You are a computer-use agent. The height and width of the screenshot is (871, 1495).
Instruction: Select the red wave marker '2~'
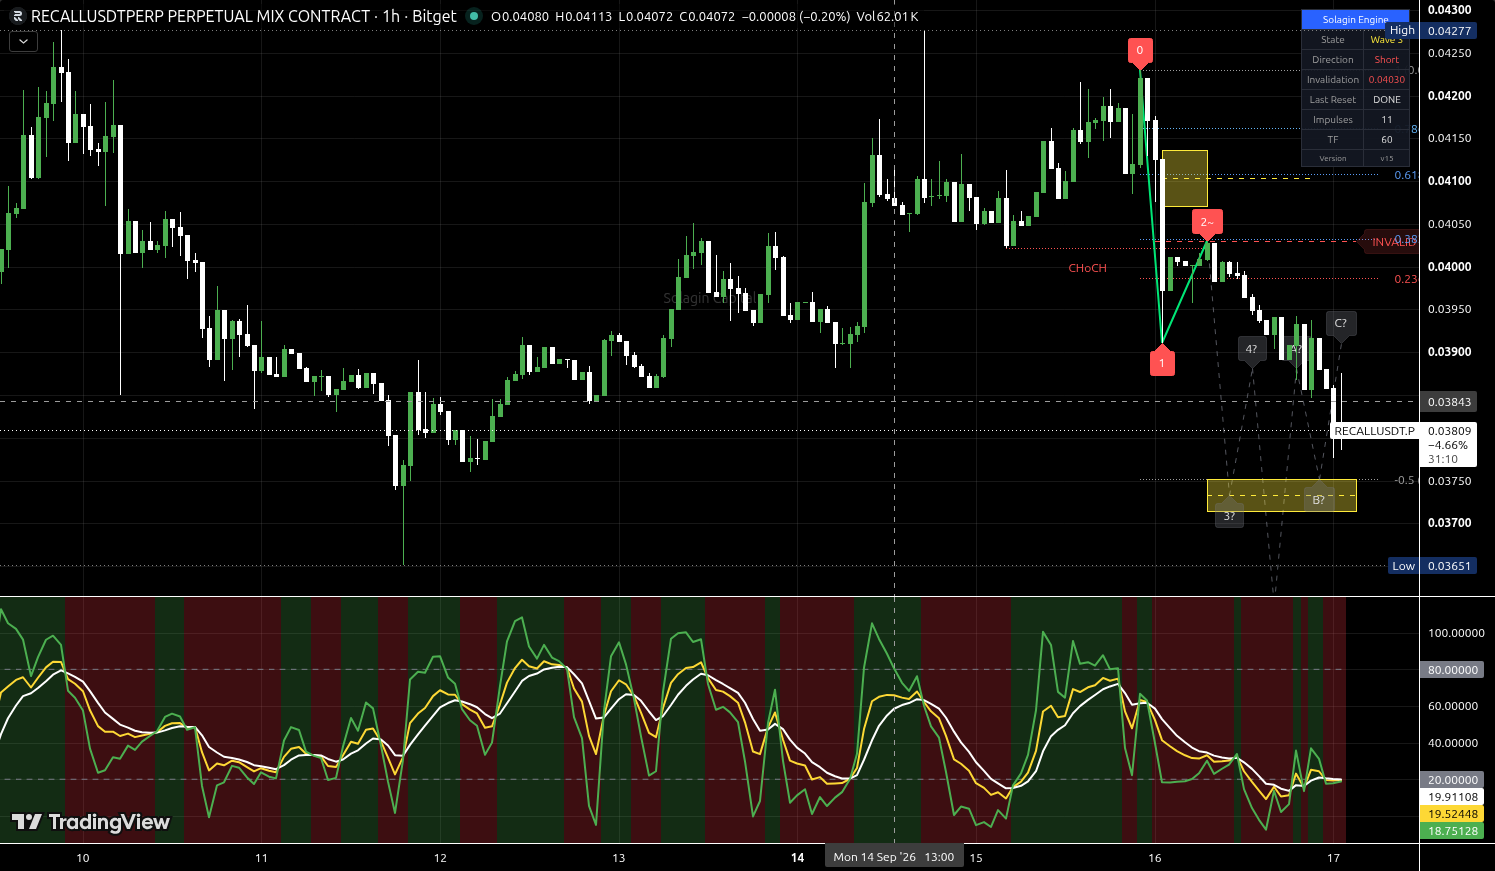(x=1207, y=223)
